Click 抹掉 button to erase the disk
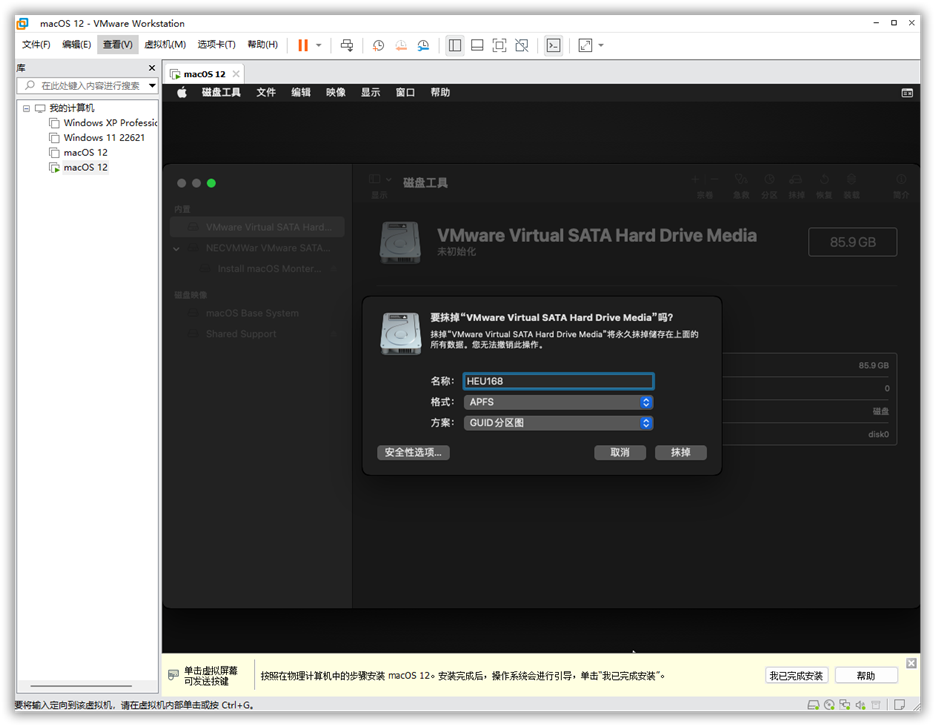Image resolution: width=935 pixels, height=726 pixels. (681, 452)
